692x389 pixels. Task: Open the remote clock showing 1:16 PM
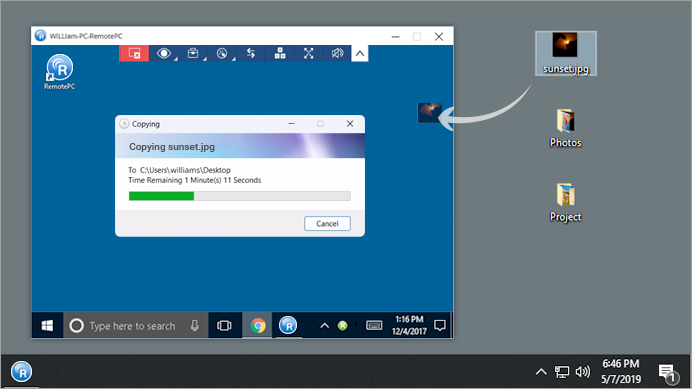tap(409, 325)
